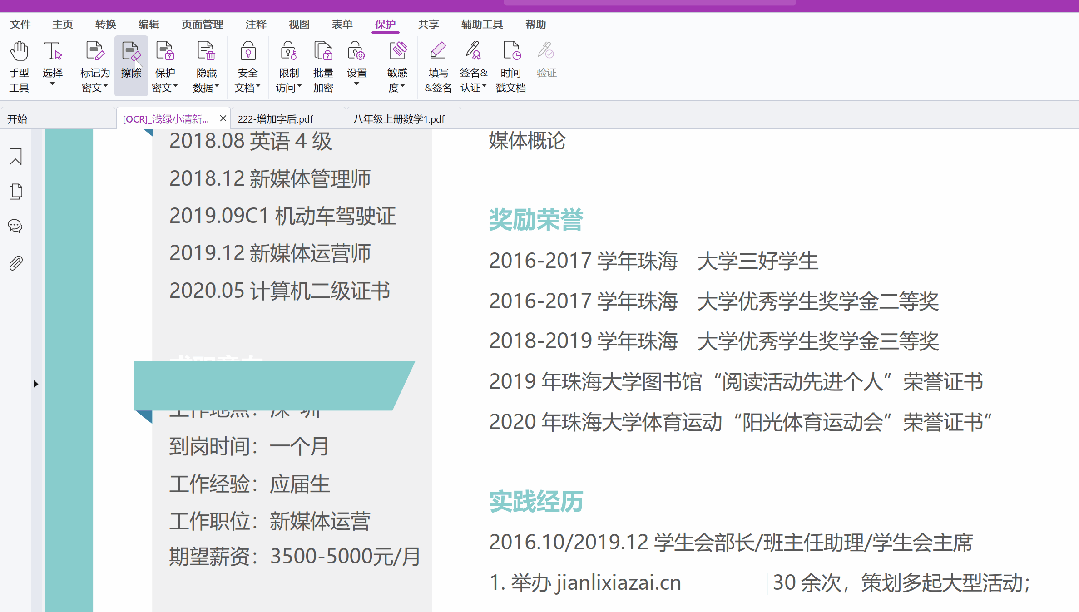1079x612 pixels.
Task: Switch to the 注释 ribbon tab
Action: (x=256, y=24)
